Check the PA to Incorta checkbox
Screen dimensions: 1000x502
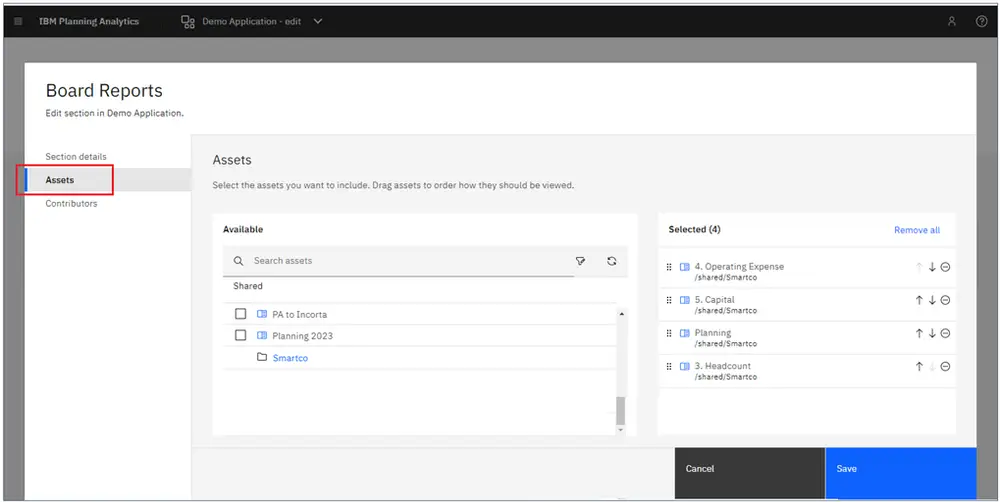[x=240, y=314]
